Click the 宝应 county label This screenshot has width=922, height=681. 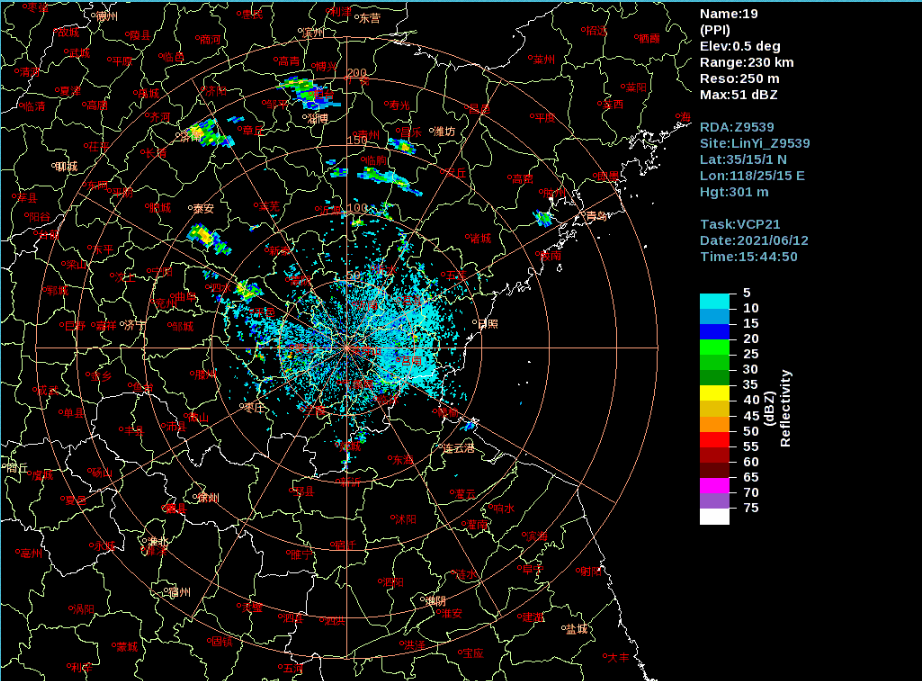click(473, 653)
